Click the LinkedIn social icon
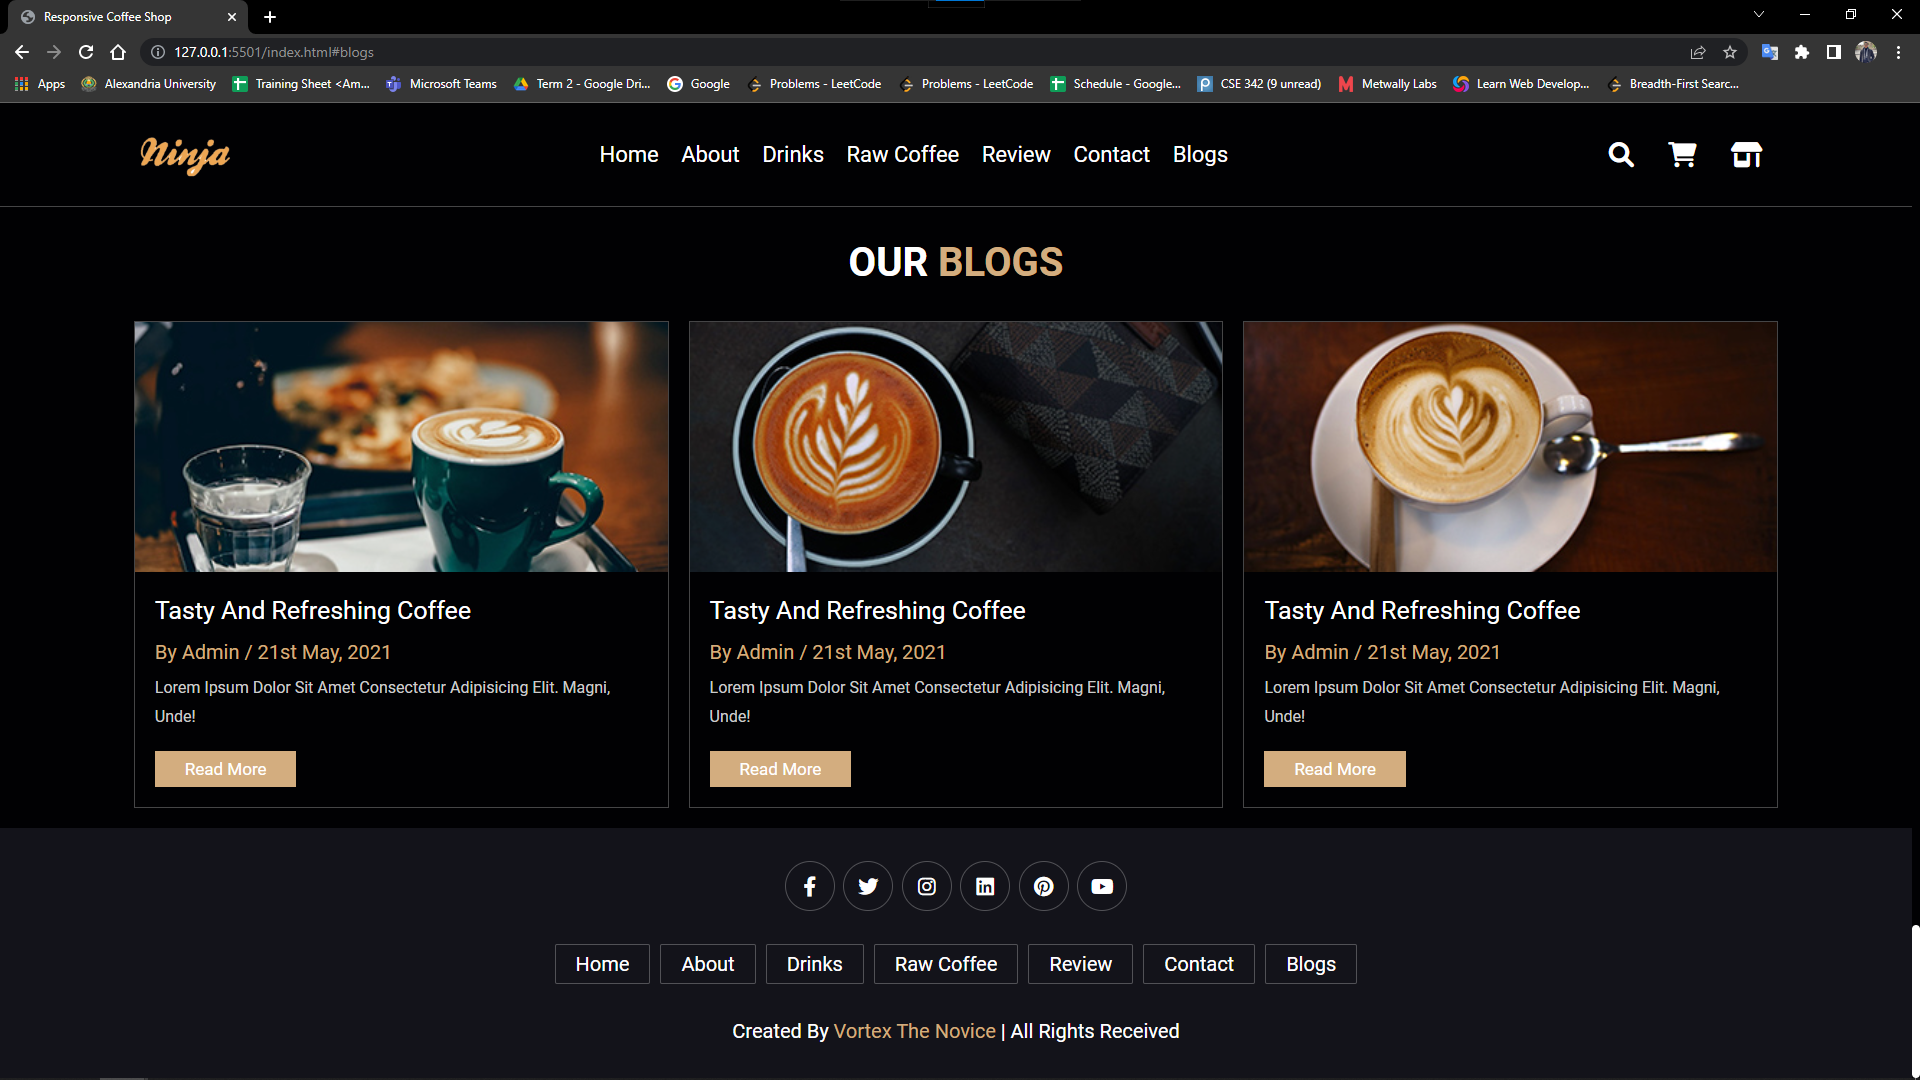 pyautogui.click(x=984, y=886)
